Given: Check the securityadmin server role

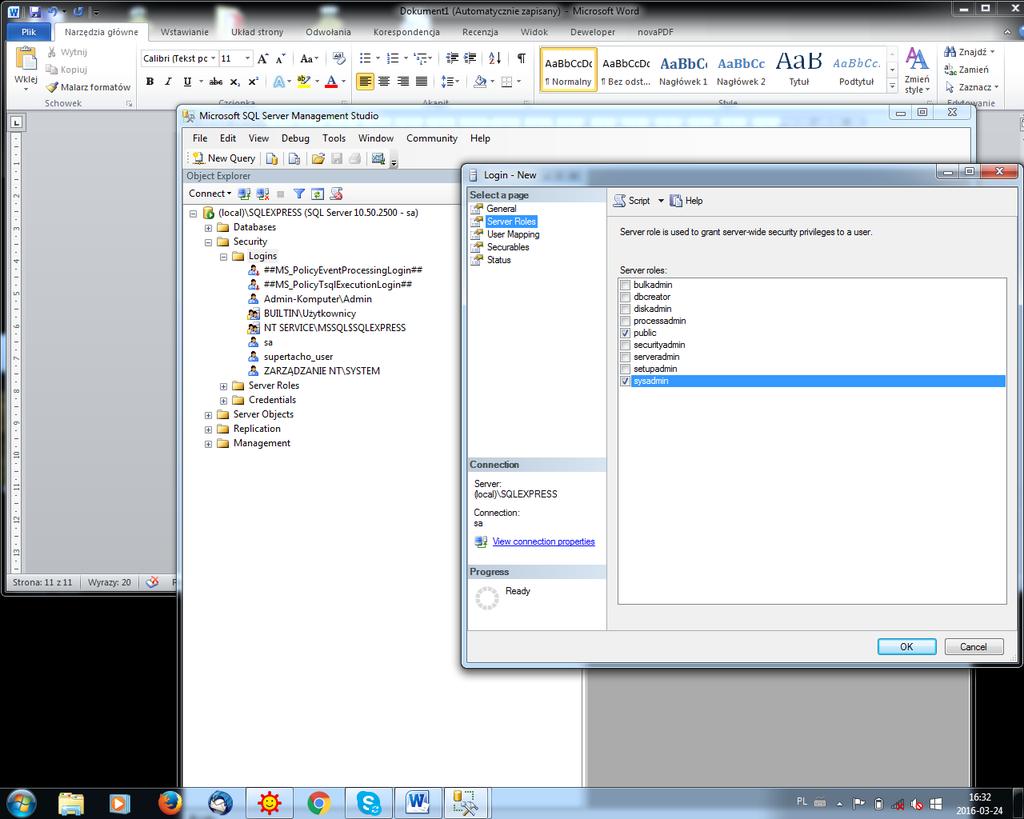Looking at the screenshot, I should 626,345.
